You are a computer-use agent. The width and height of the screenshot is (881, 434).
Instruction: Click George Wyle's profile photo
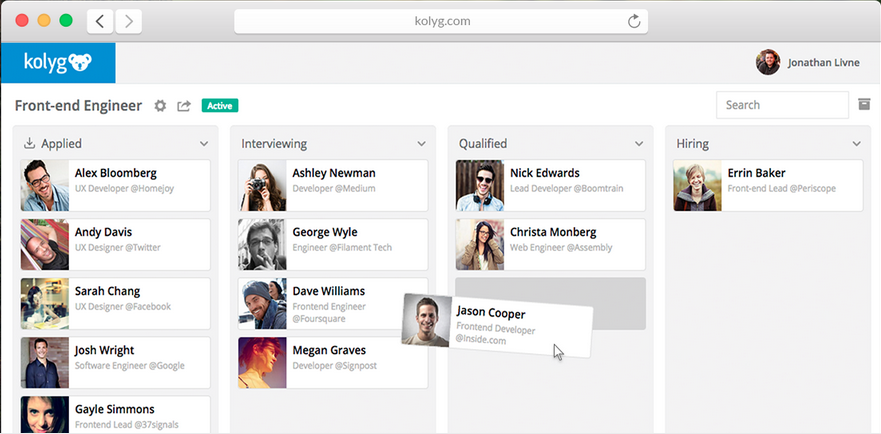coord(262,245)
